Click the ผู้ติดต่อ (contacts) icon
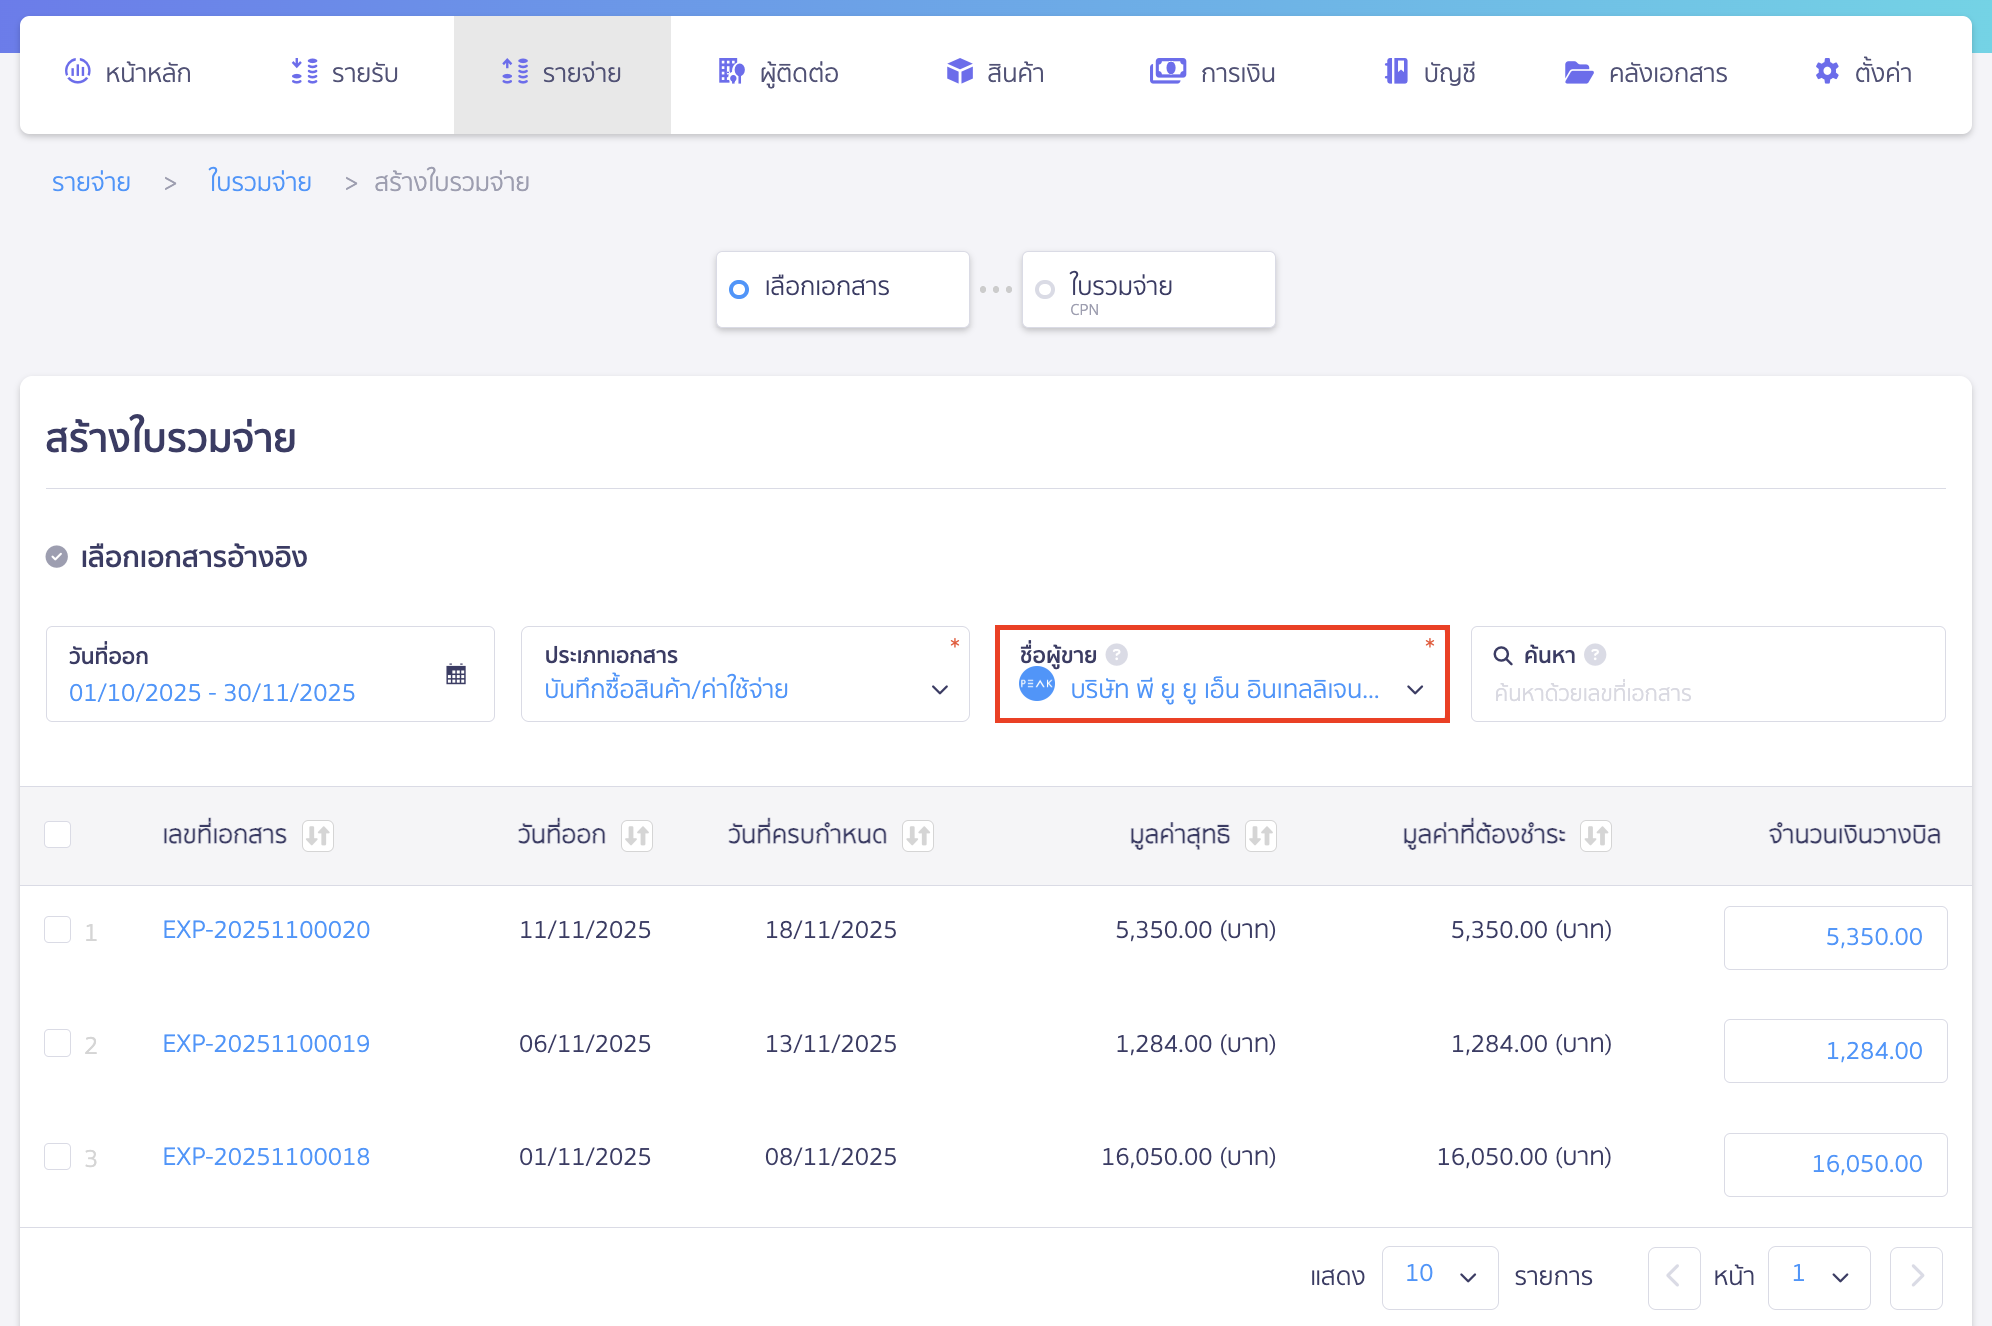 [731, 71]
